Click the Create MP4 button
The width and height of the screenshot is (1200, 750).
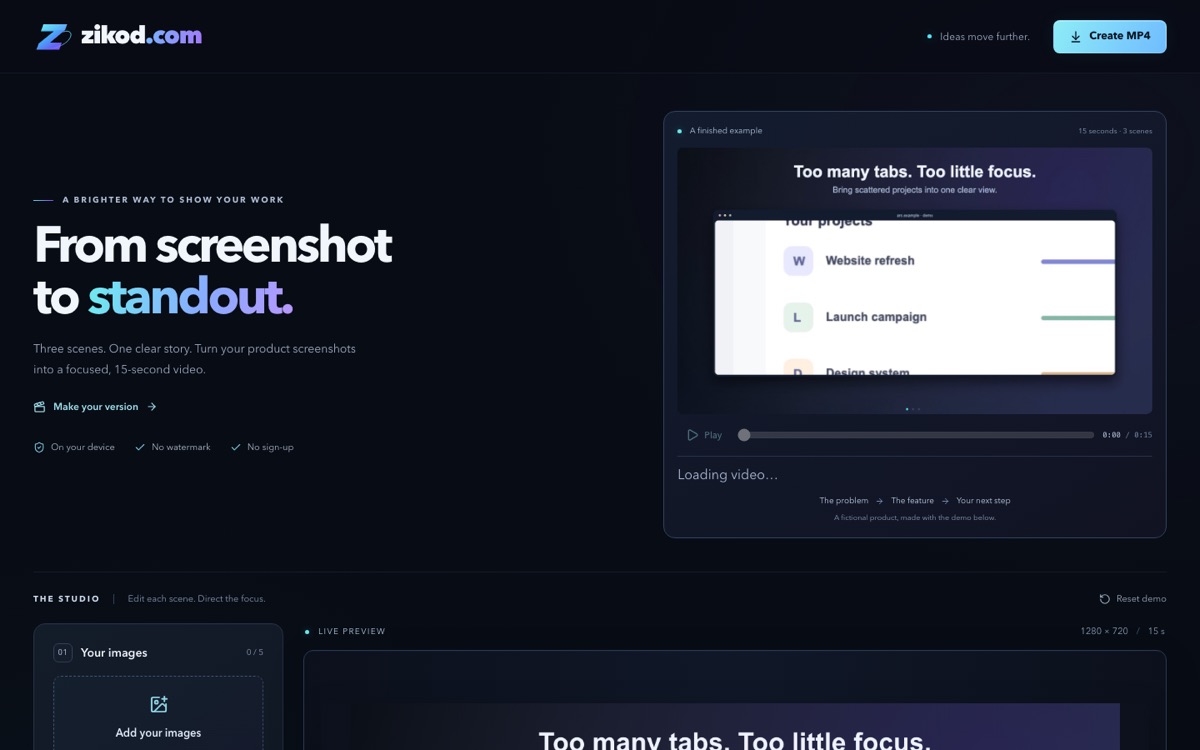[x=1109, y=36]
